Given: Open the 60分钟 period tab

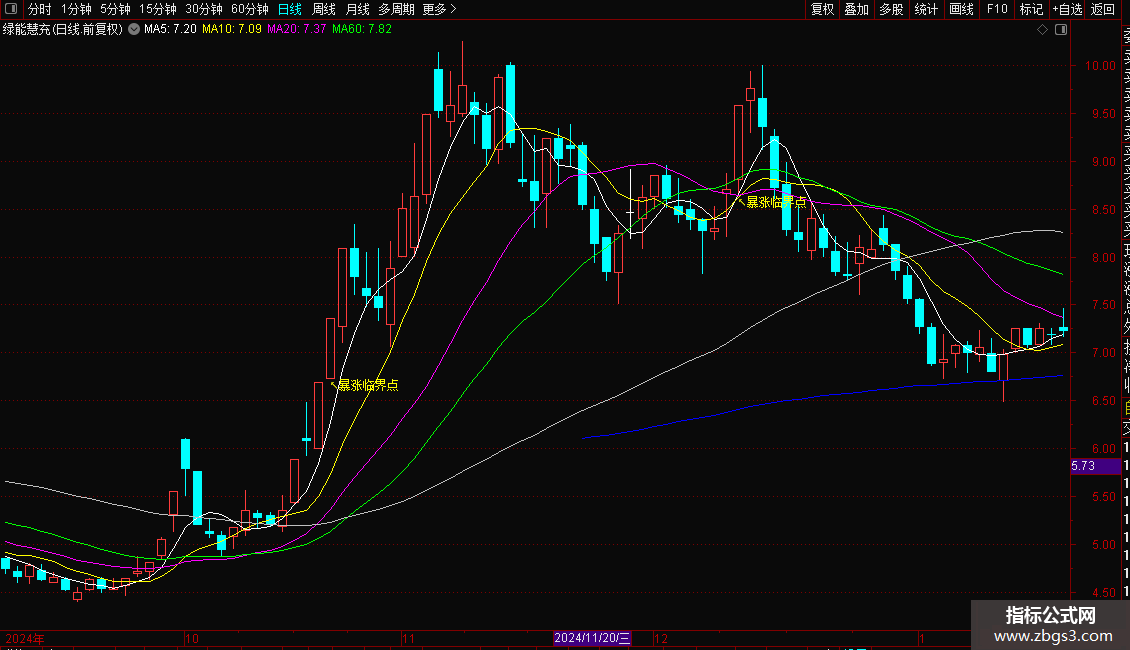Looking at the screenshot, I should pos(250,9).
